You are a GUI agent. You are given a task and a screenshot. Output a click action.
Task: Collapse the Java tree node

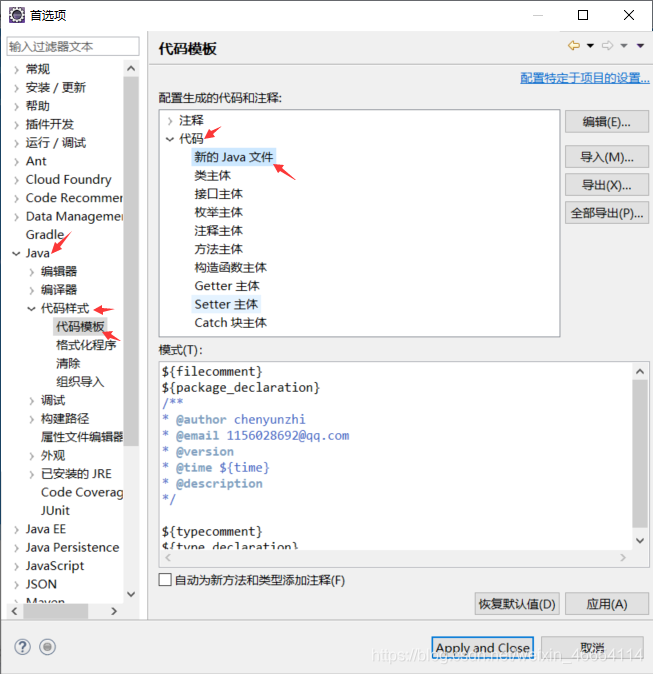(16, 254)
